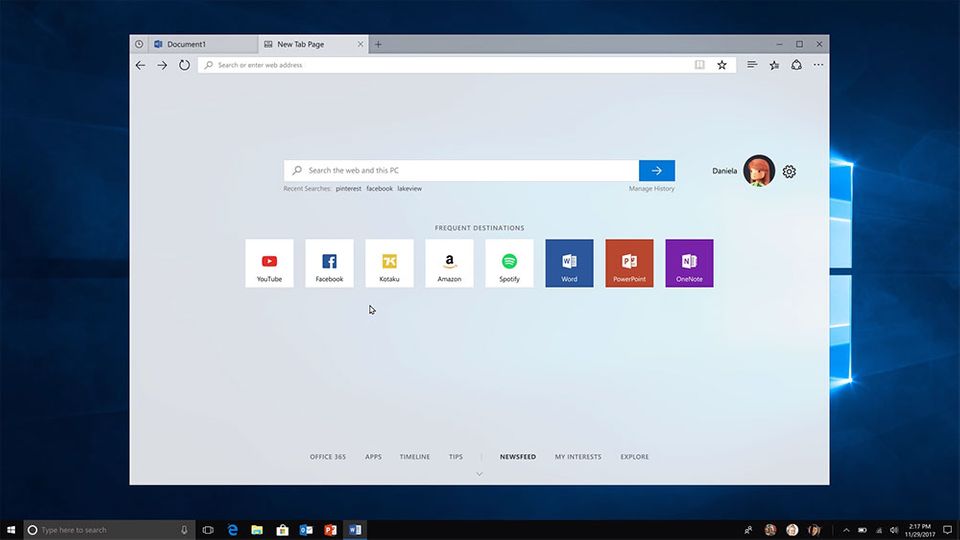Screen dimensions: 960x540
Task: Open a new tab with the plus button
Action: tap(378, 44)
